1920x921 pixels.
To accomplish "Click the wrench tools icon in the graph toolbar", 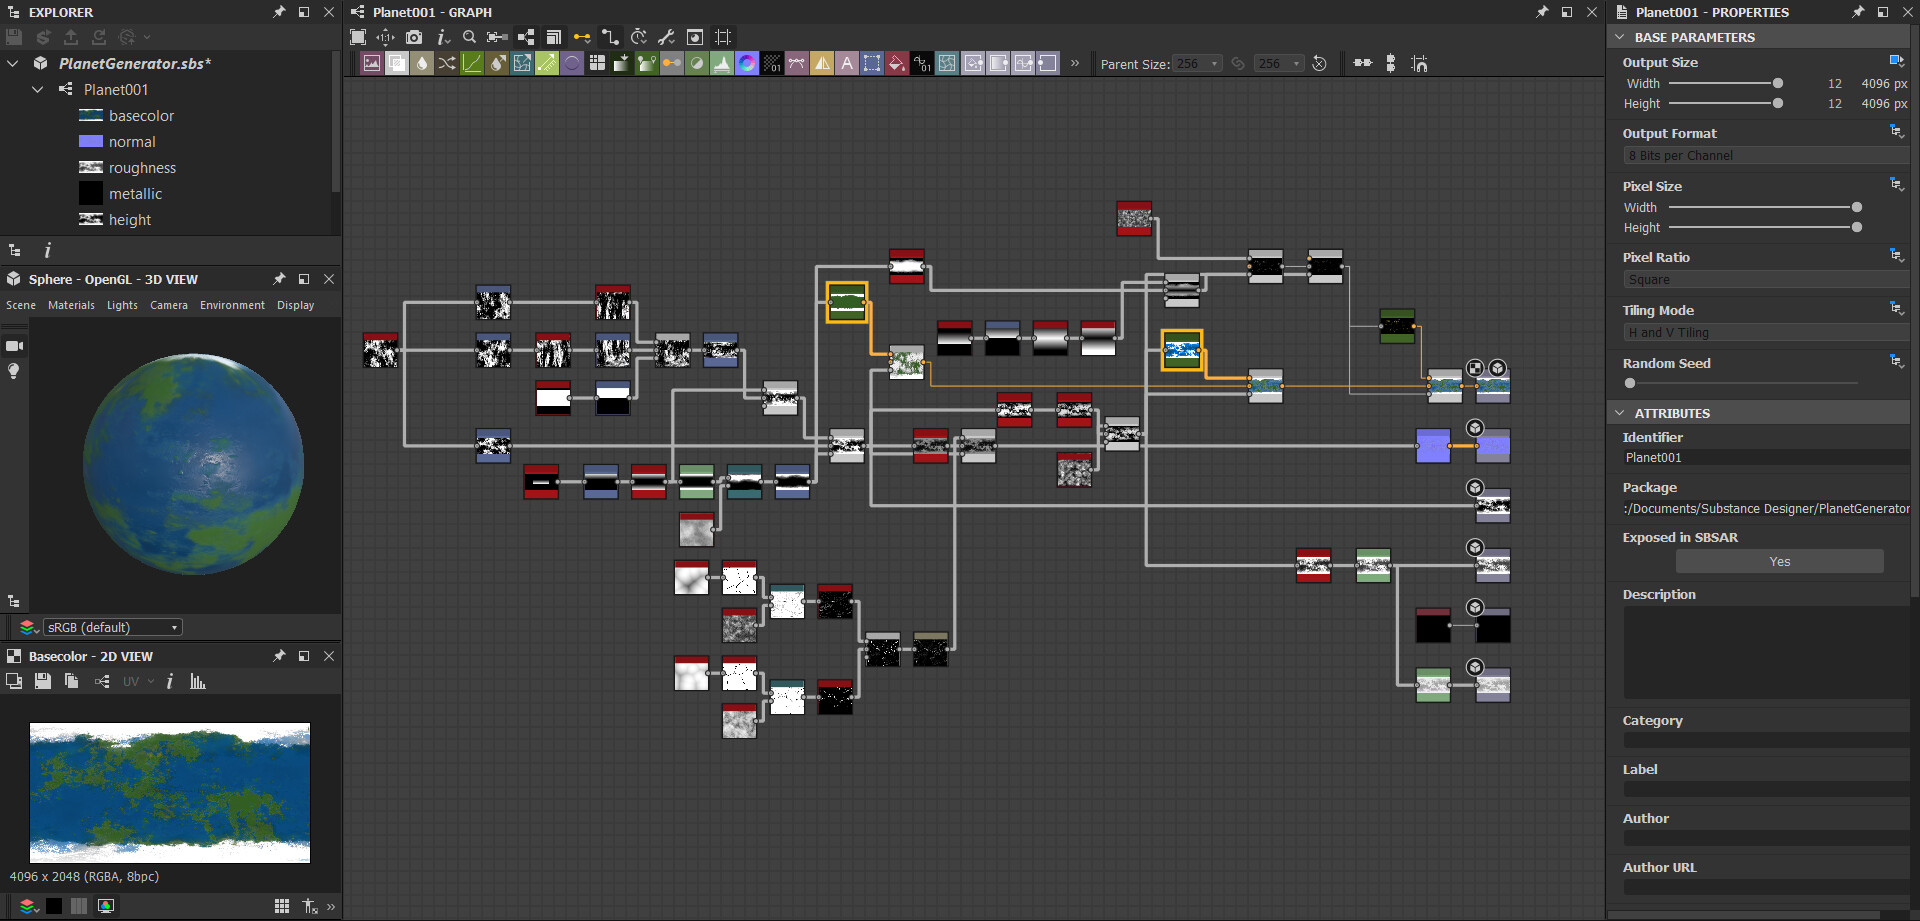I will pos(666,37).
